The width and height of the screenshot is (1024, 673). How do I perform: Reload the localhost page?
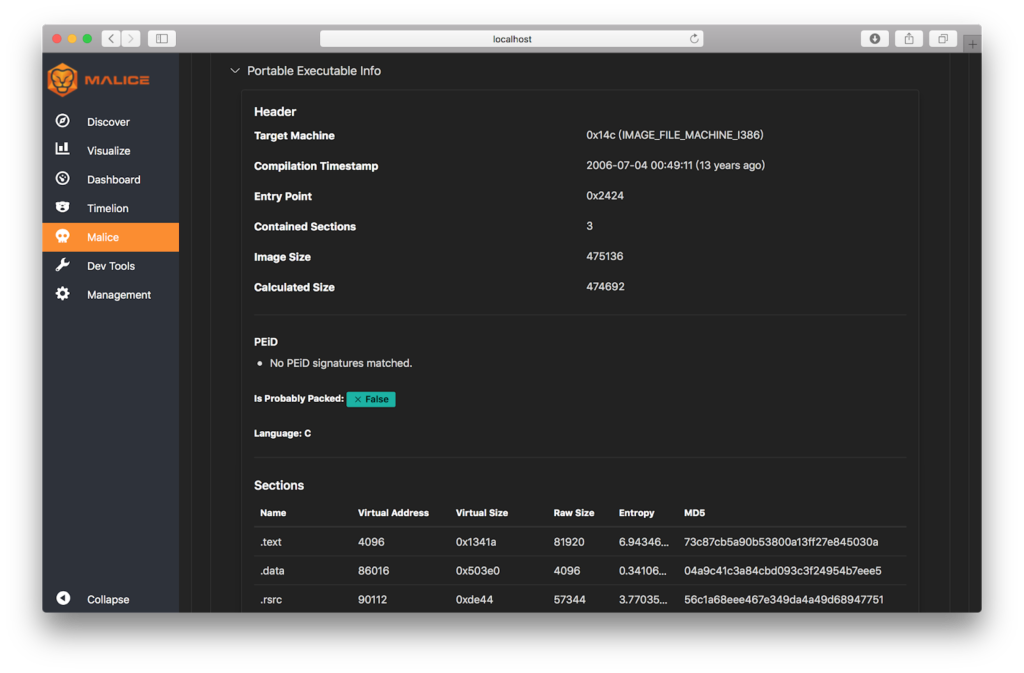coord(694,39)
